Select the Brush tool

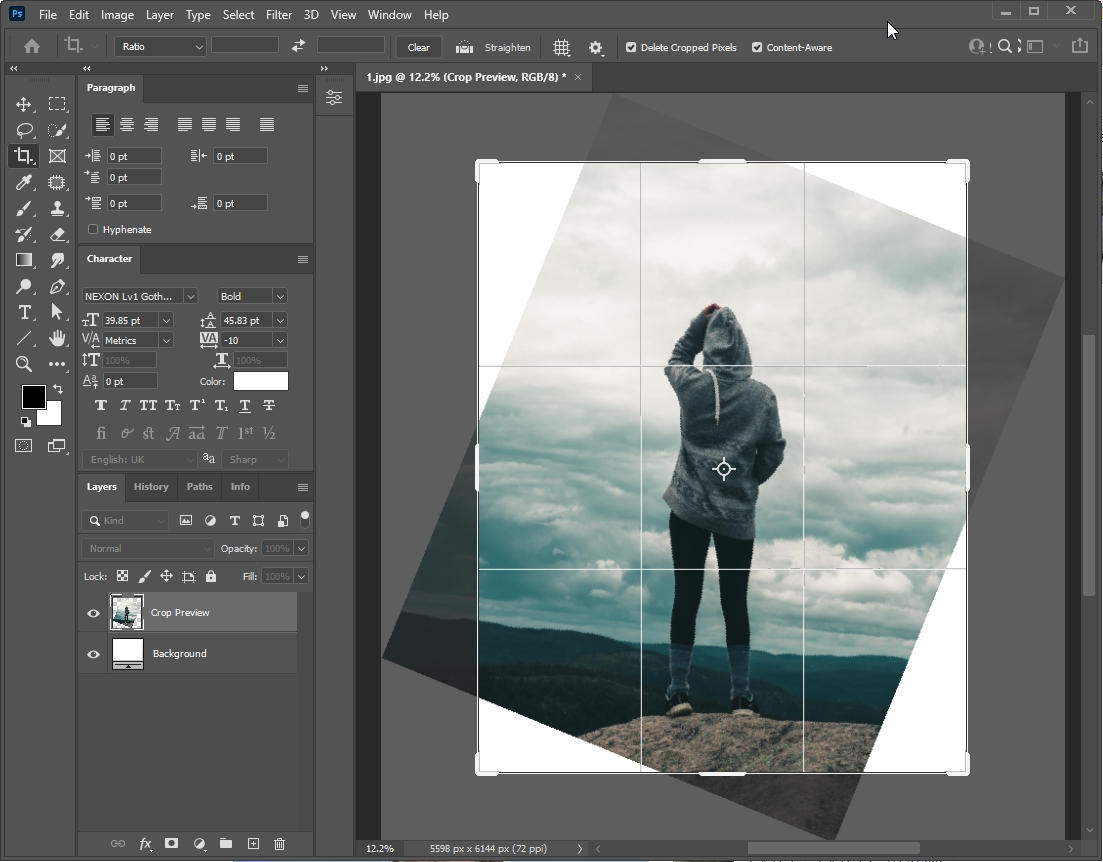coord(24,209)
